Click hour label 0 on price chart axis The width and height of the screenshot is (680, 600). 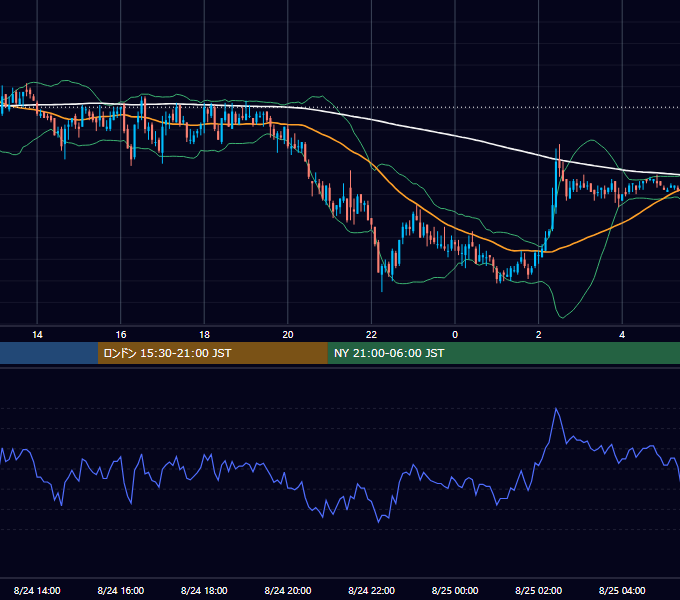coord(455,335)
